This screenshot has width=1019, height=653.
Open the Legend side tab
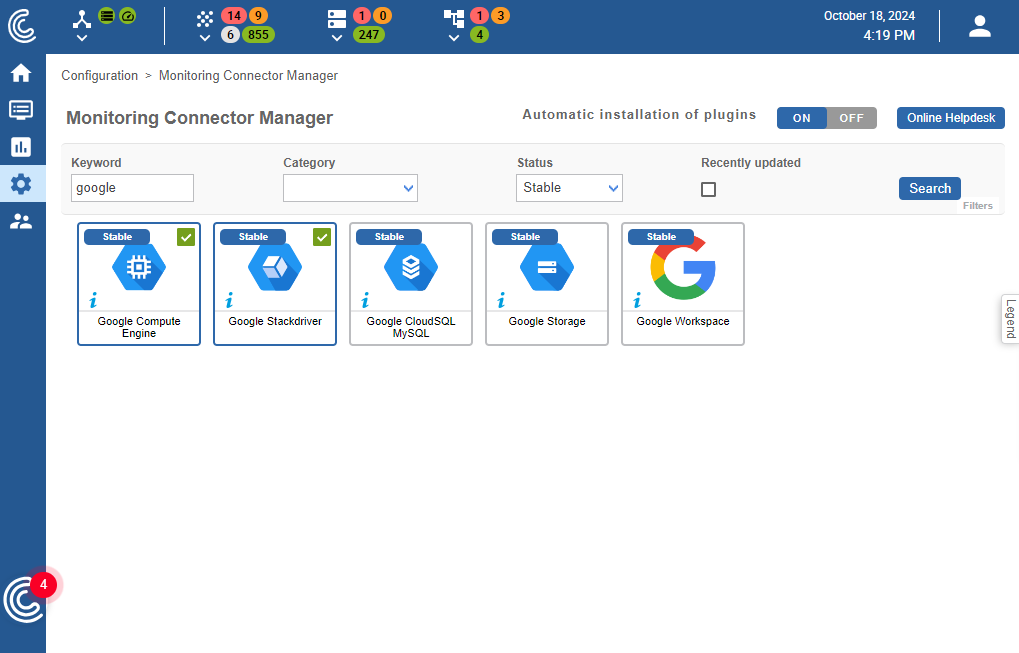[x=1009, y=319]
